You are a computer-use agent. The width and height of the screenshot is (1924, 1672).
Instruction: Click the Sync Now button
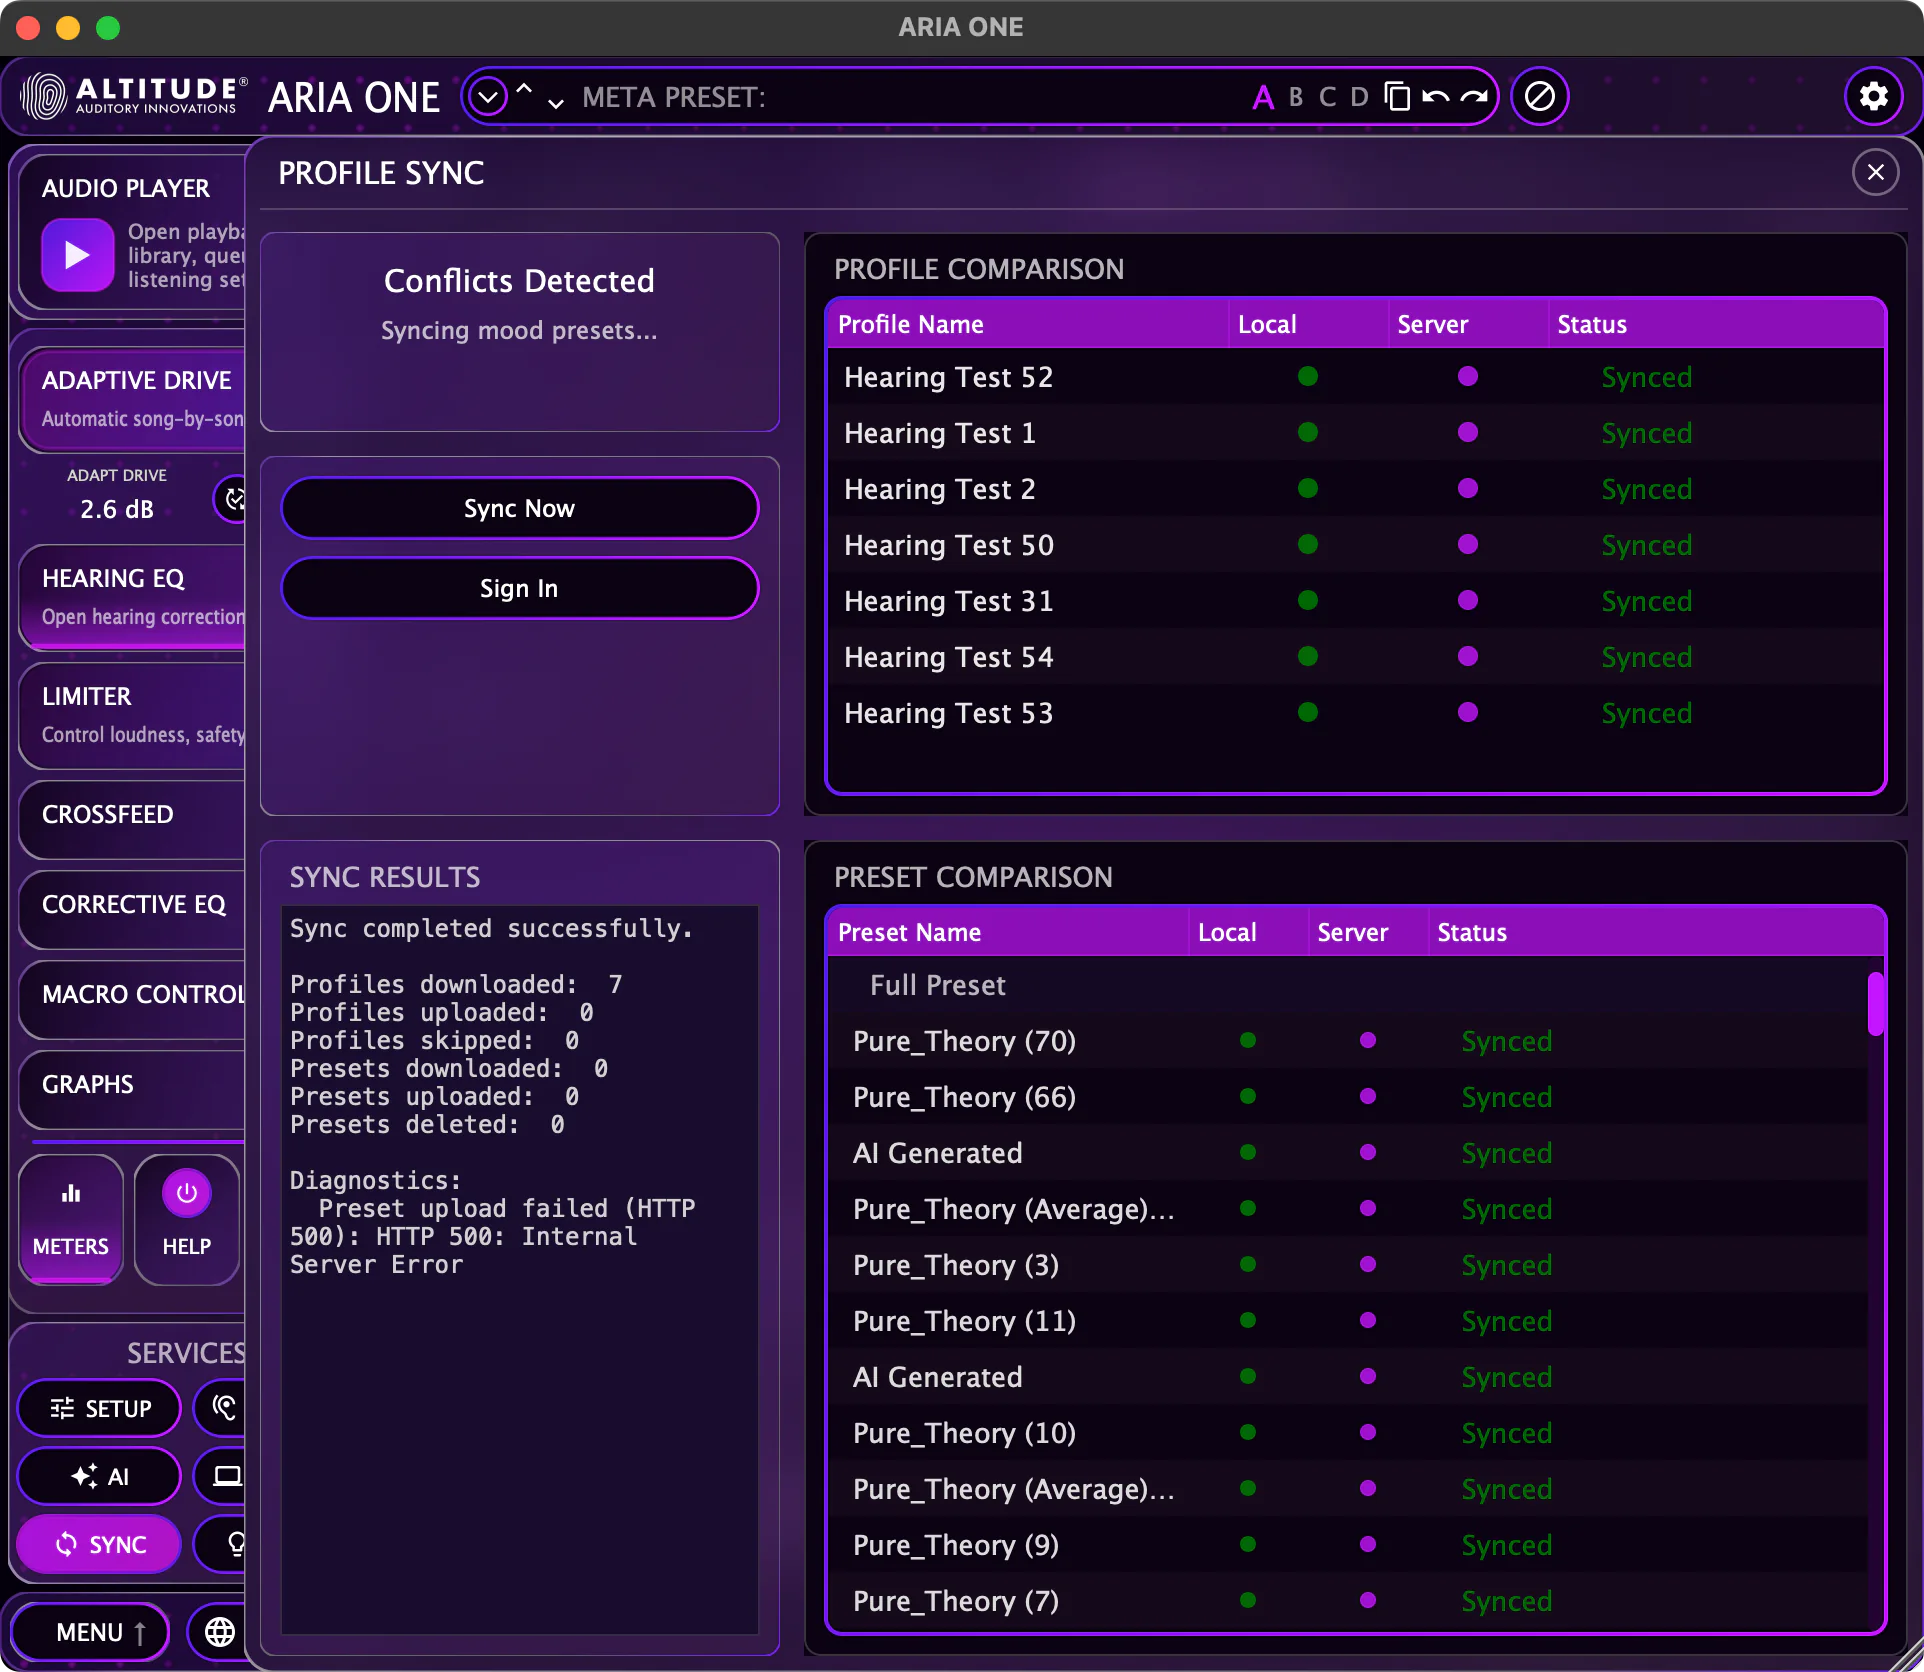click(519, 508)
